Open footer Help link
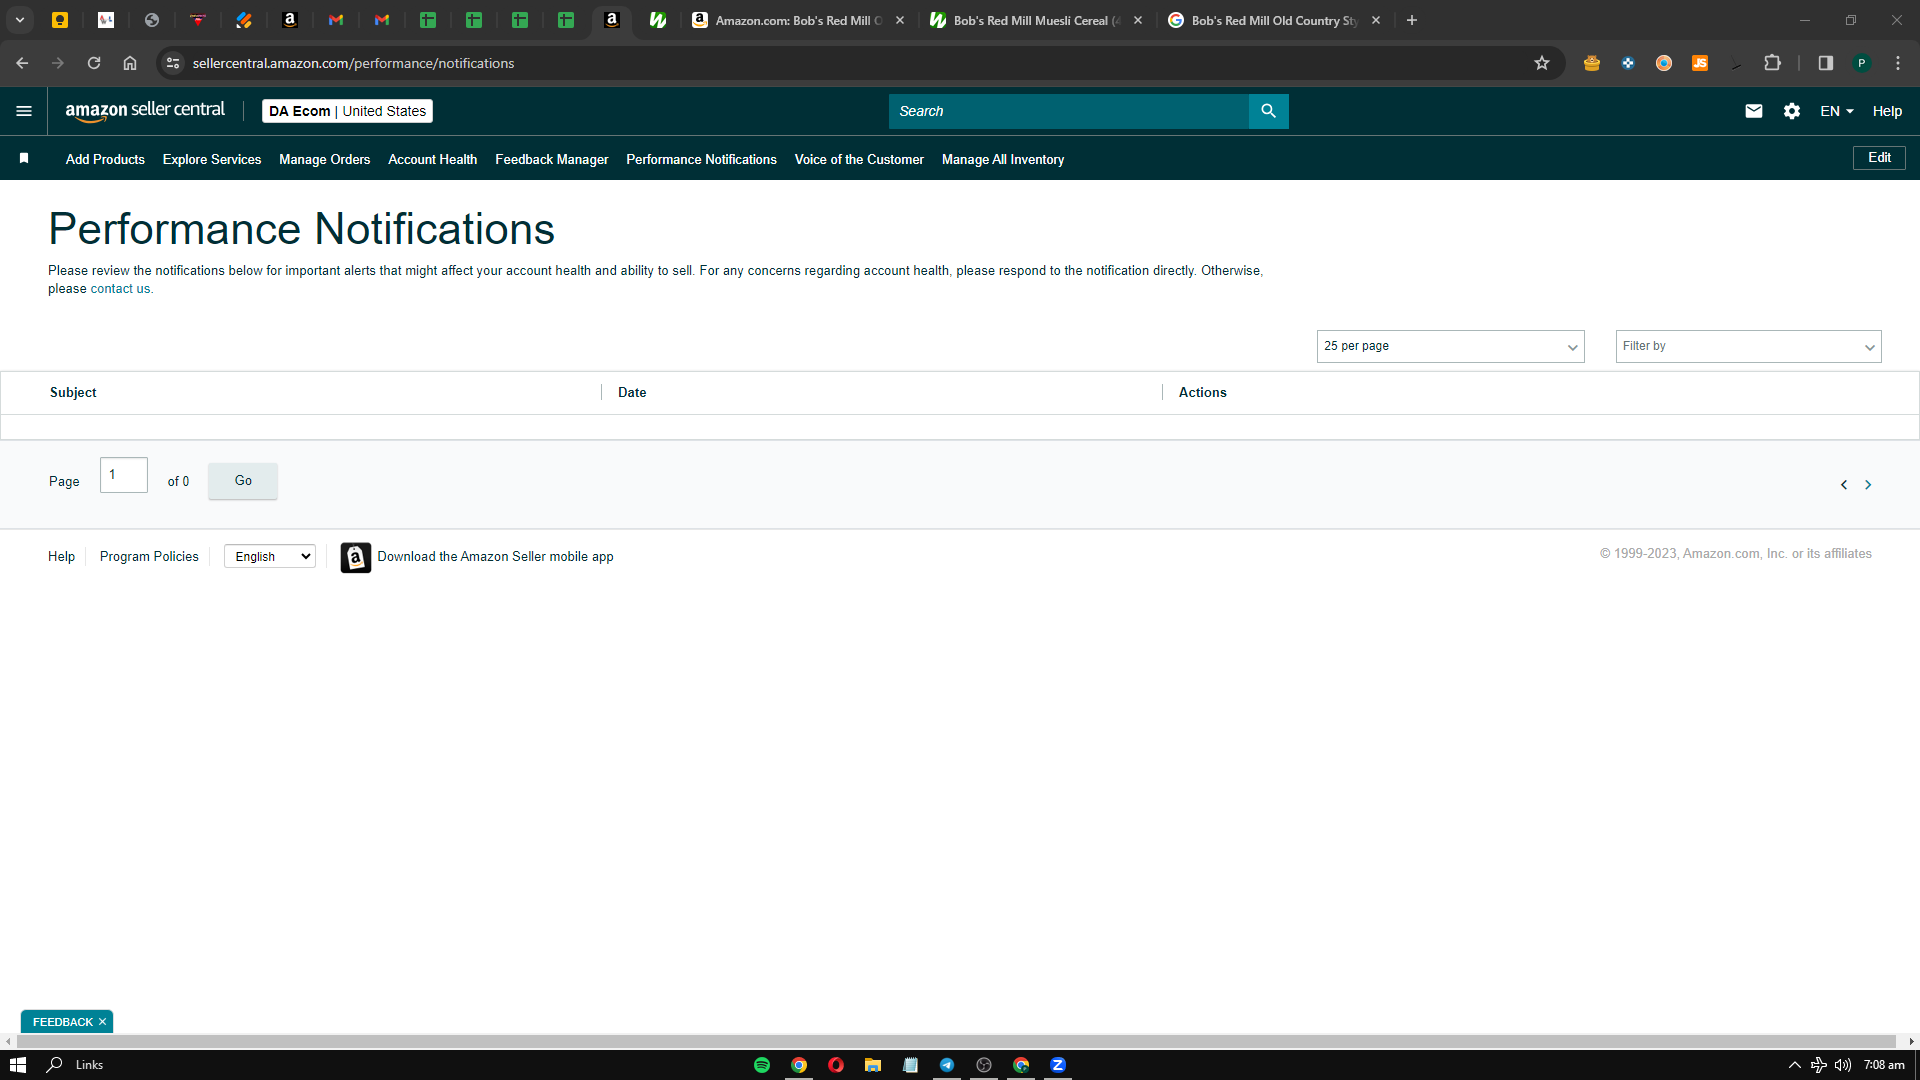The height and width of the screenshot is (1080, 1920). (61, 557)
